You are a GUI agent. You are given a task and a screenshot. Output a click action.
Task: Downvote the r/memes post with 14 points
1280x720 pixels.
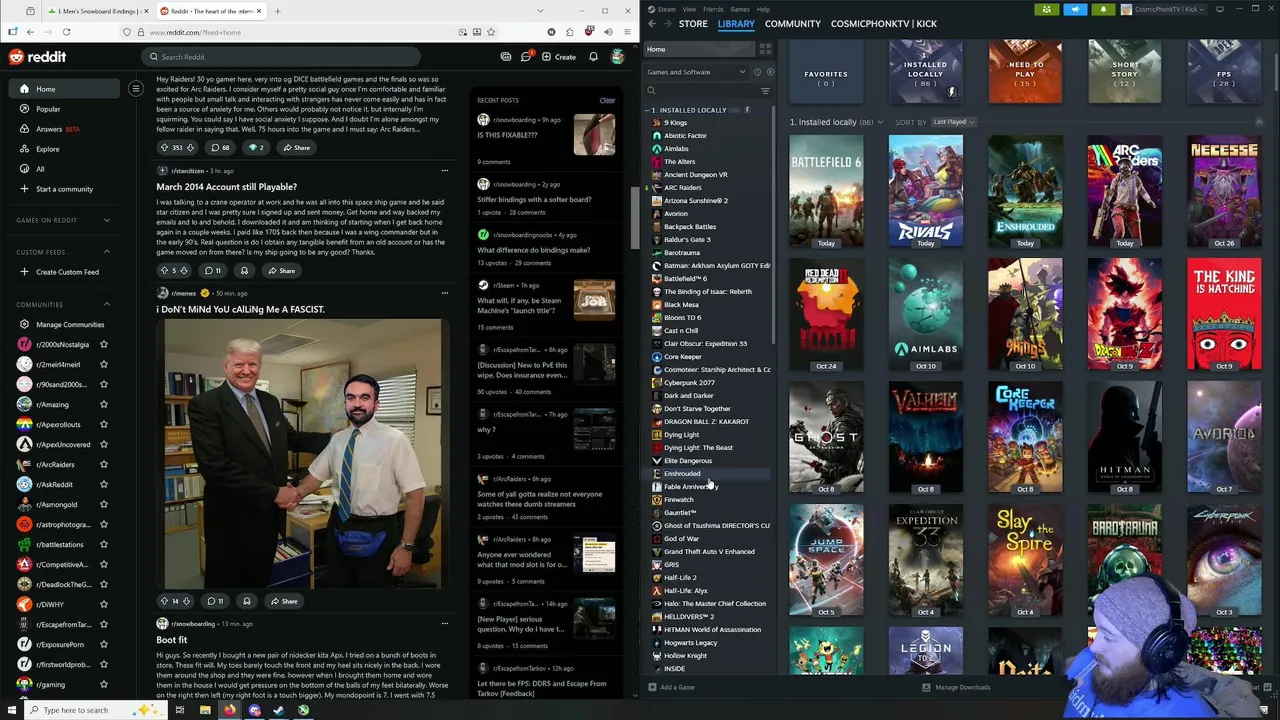coord(187,601)
